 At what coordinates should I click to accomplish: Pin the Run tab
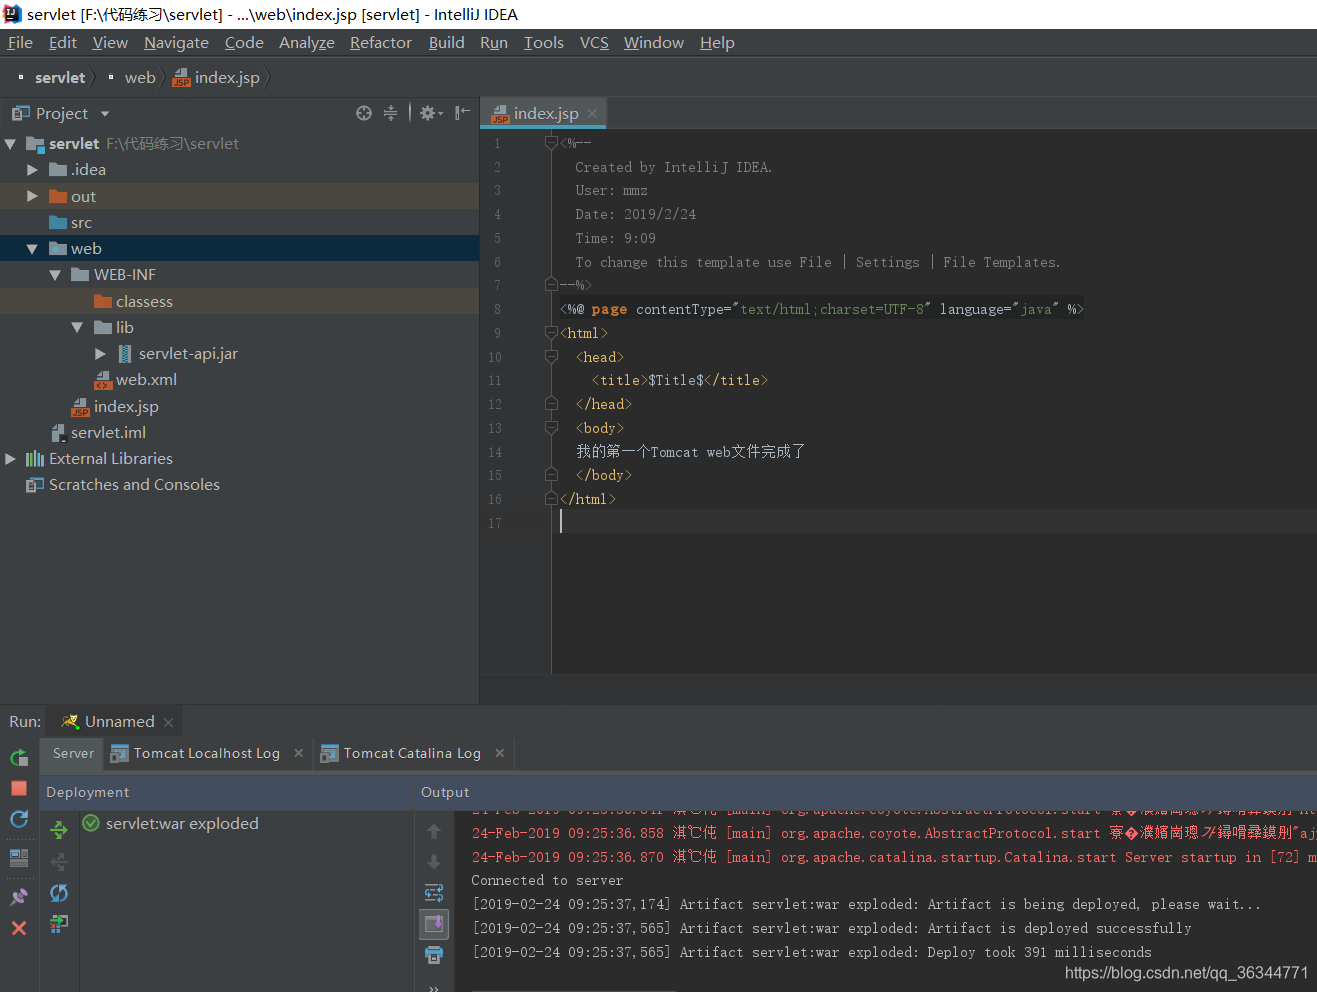pos(19,896)
